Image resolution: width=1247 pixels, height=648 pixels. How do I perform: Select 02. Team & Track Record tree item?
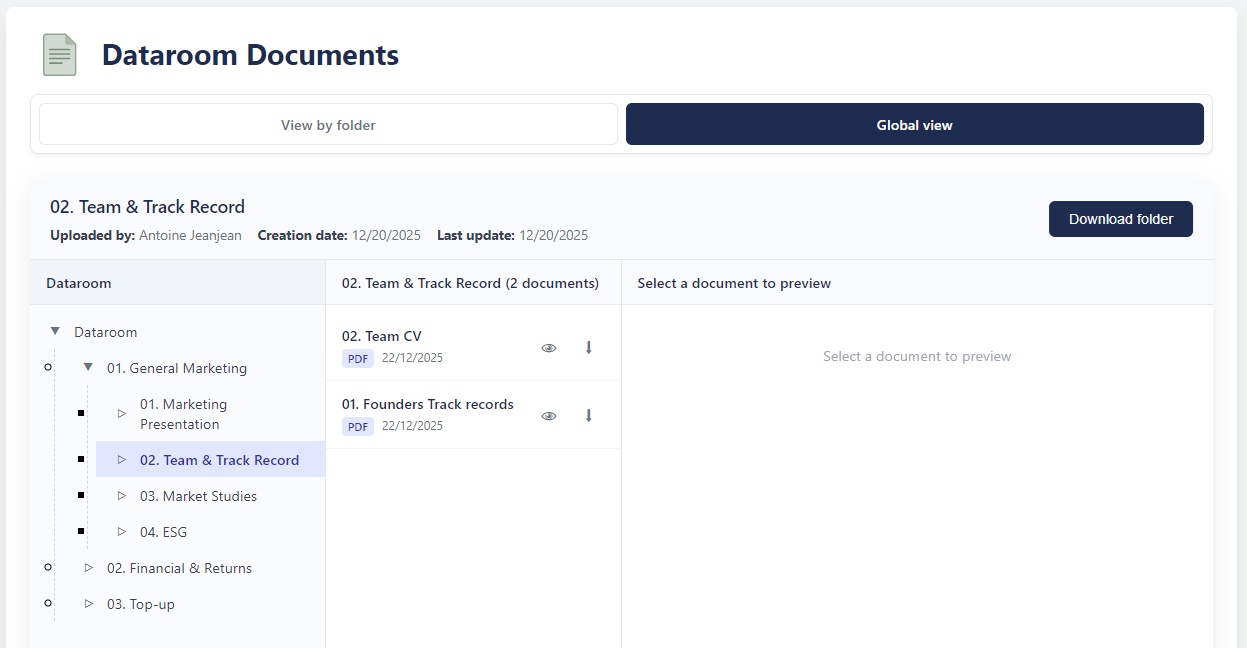click(219, 460)
